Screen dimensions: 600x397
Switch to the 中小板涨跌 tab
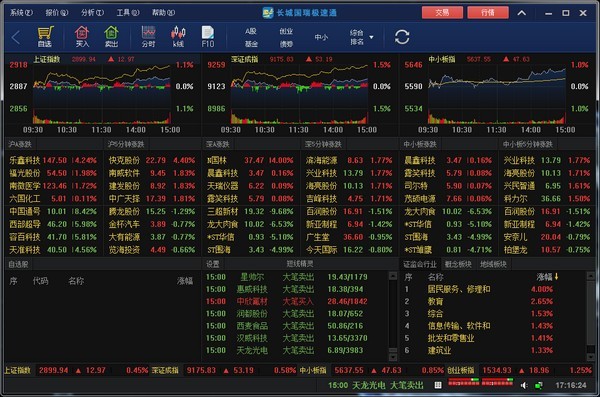(420, 144)
